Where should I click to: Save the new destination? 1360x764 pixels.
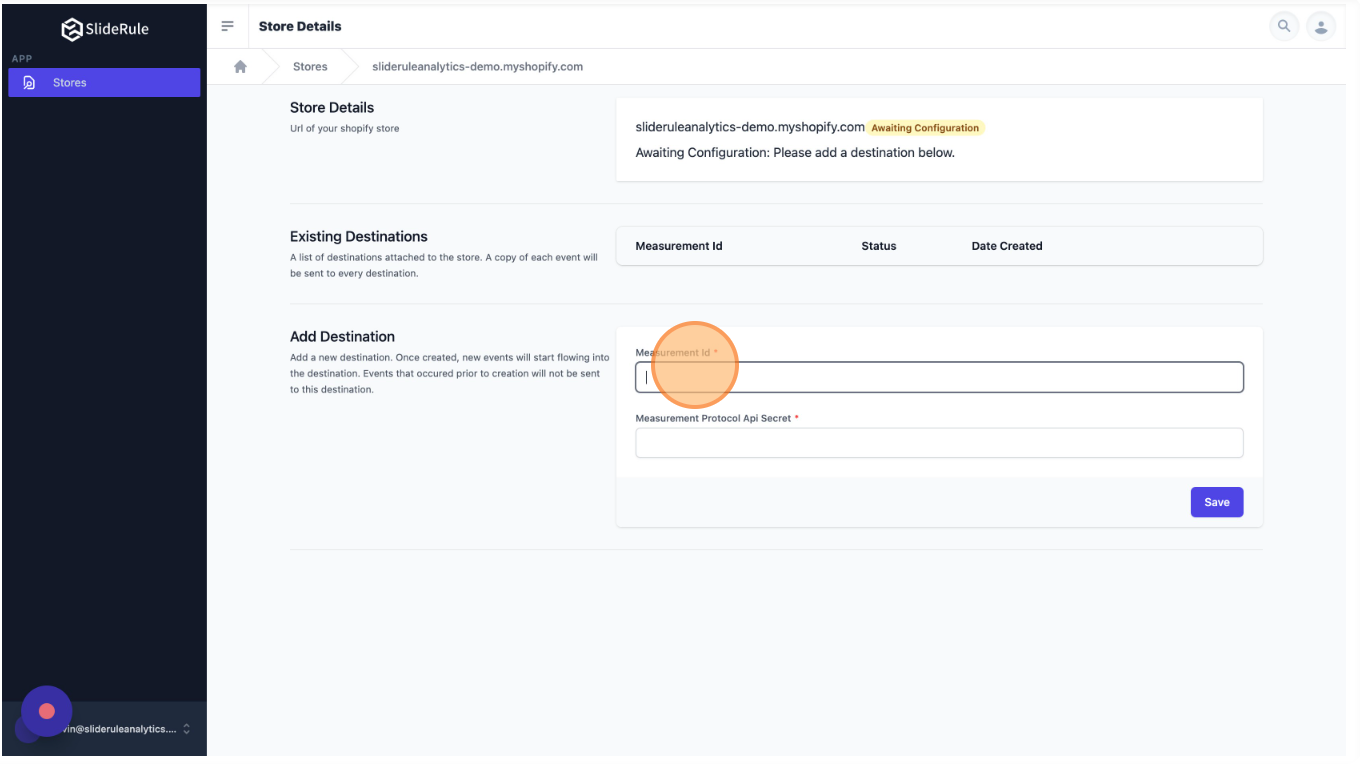[1217, 502]
